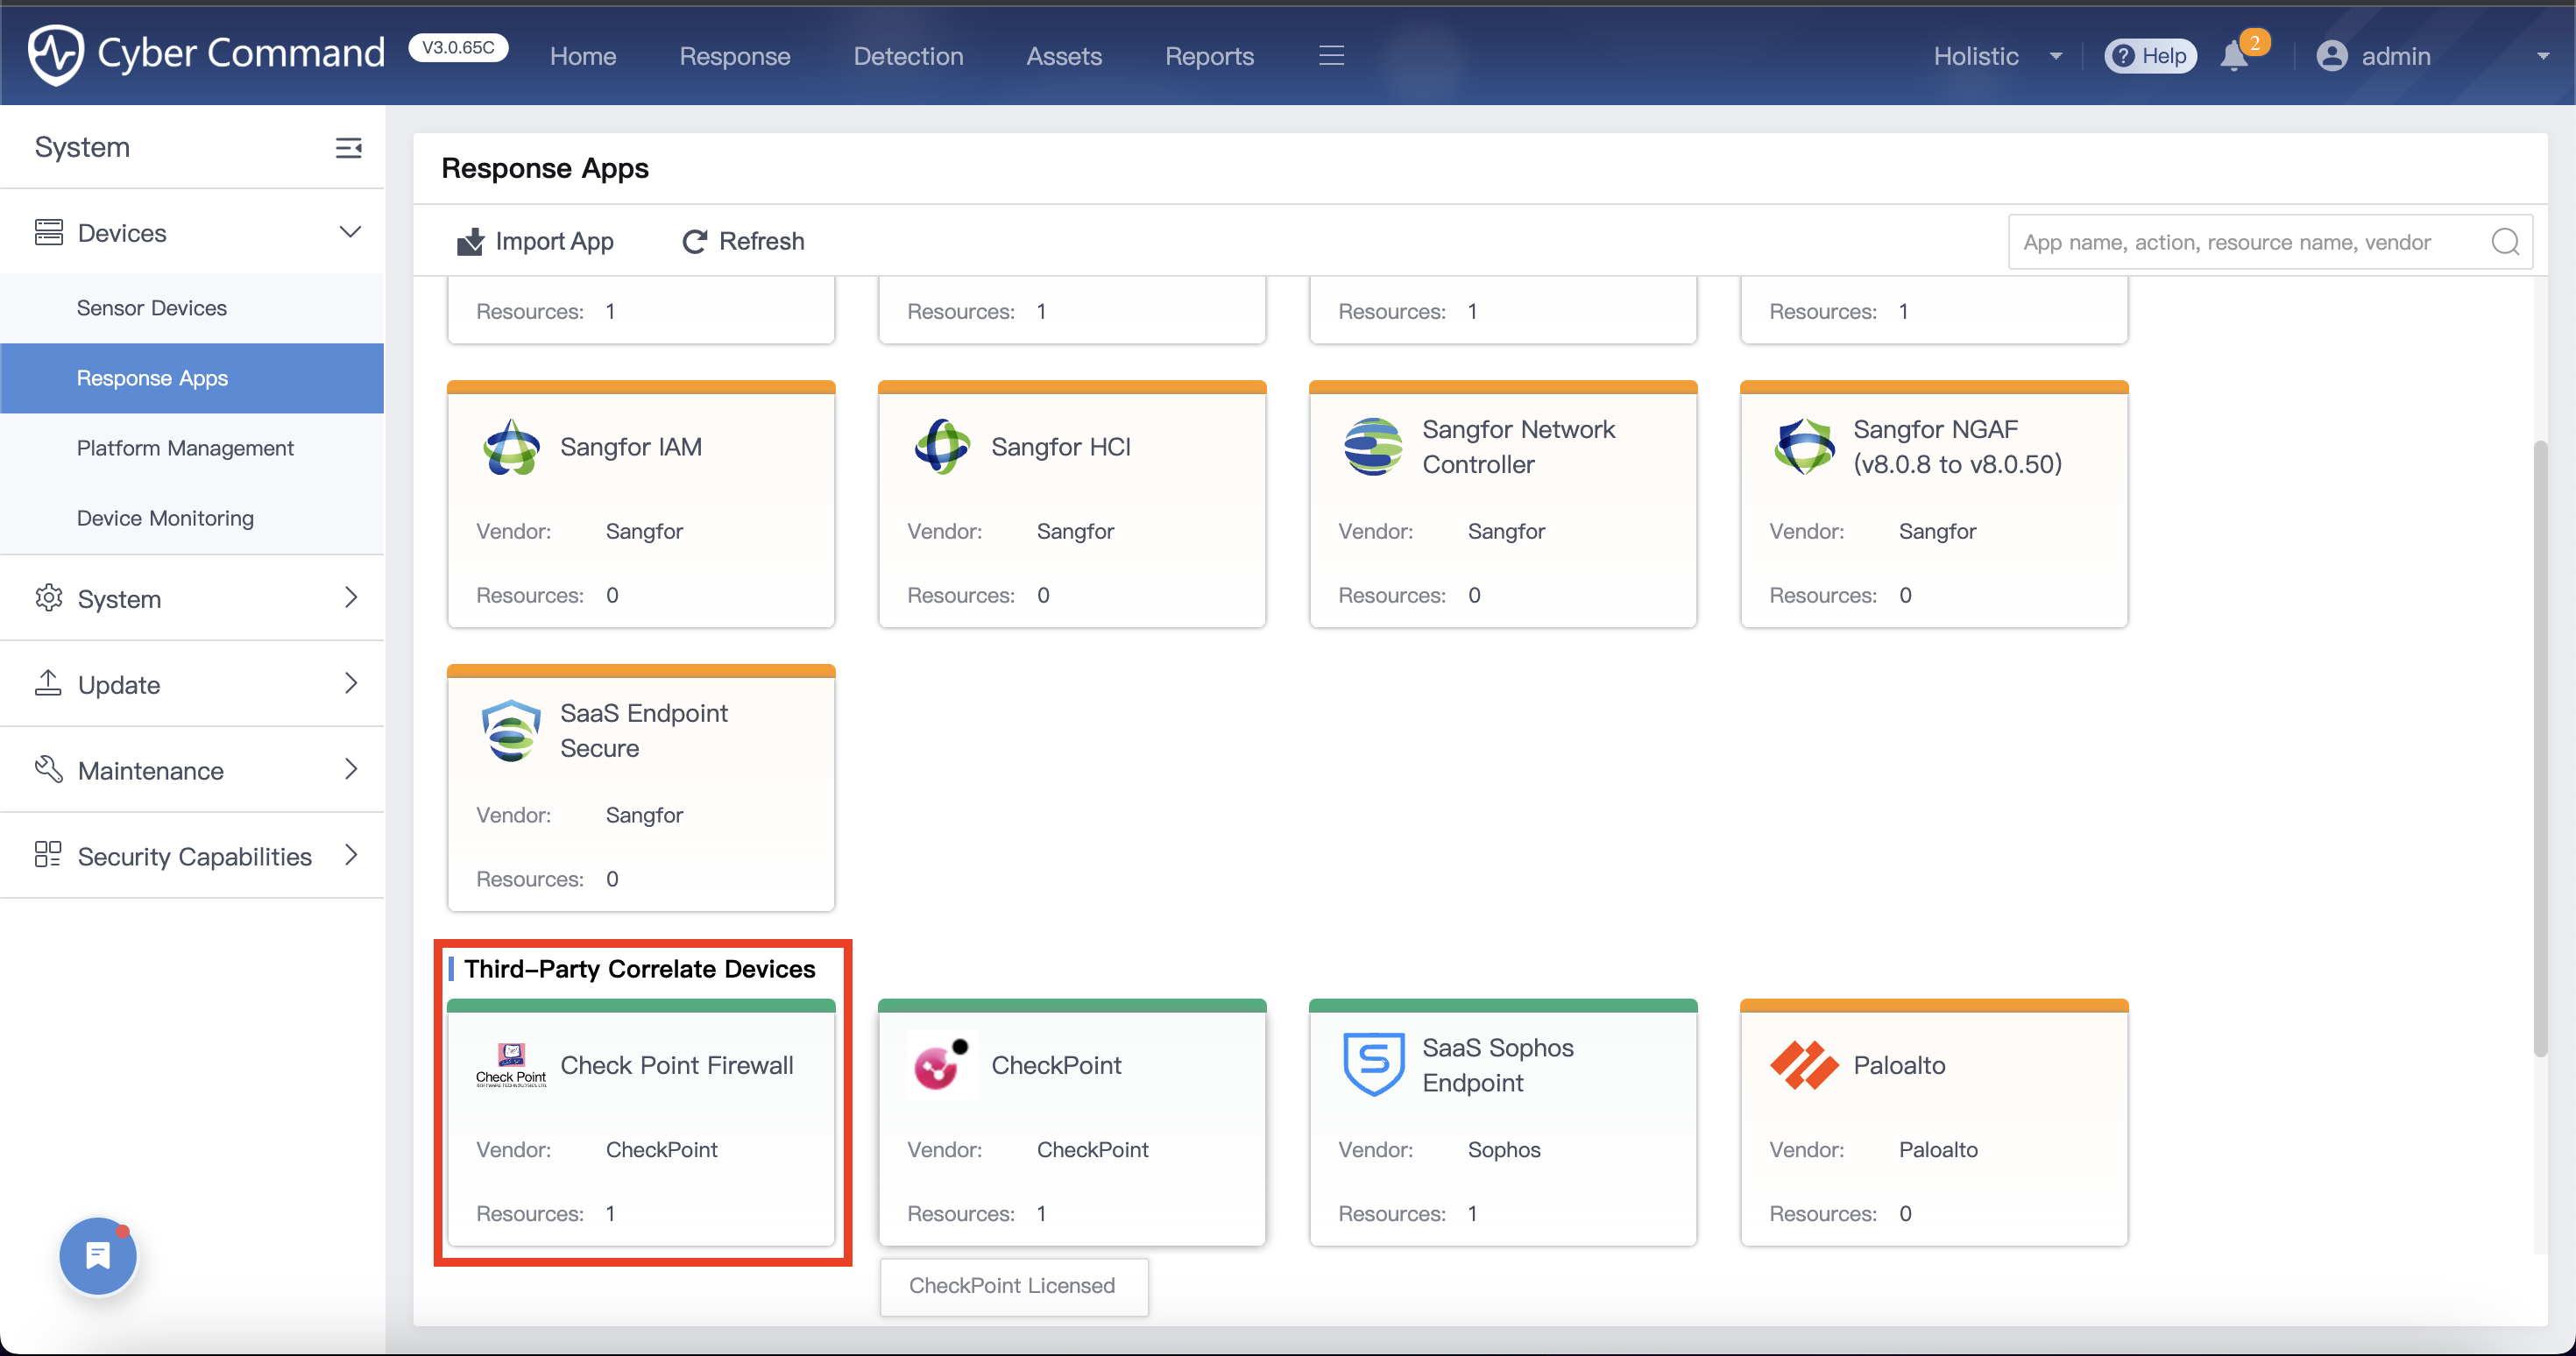Click the vertical scrollbar of the apps list

pos(2540,748)
